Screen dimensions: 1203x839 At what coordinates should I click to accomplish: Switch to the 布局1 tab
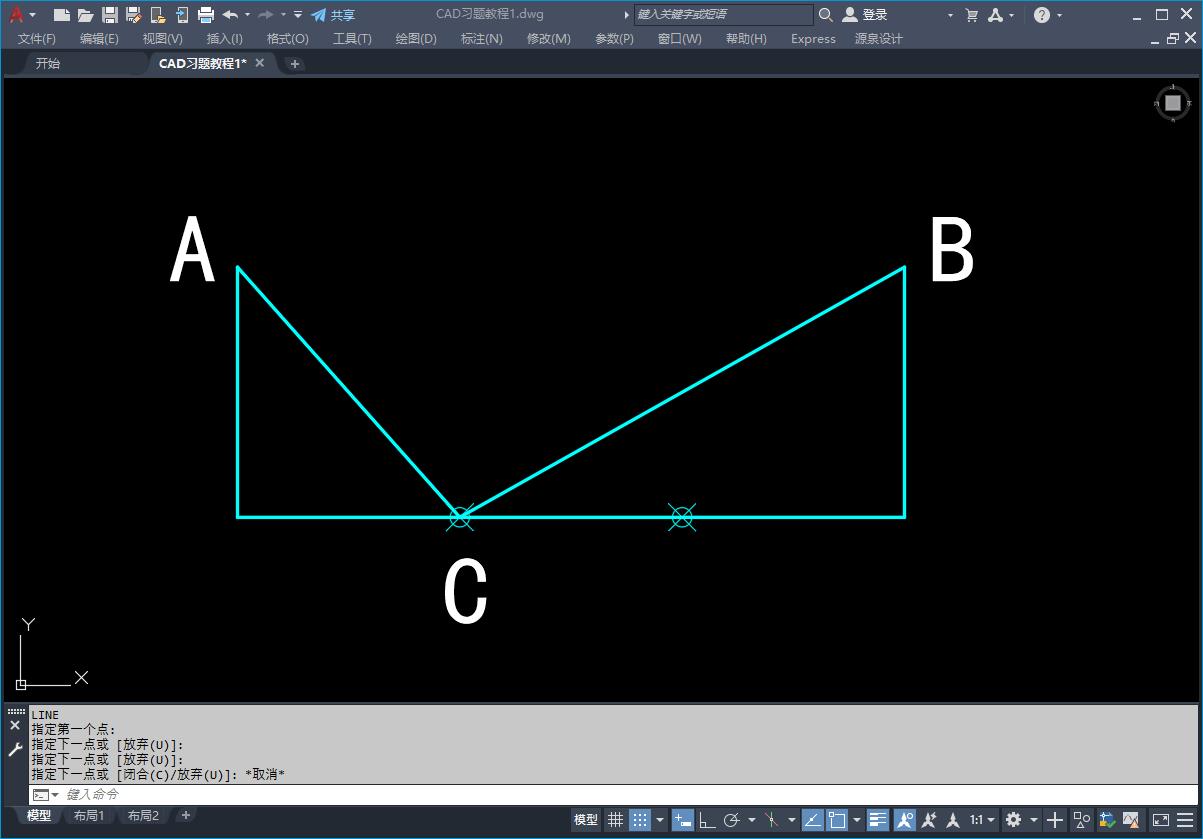point(89,815)
